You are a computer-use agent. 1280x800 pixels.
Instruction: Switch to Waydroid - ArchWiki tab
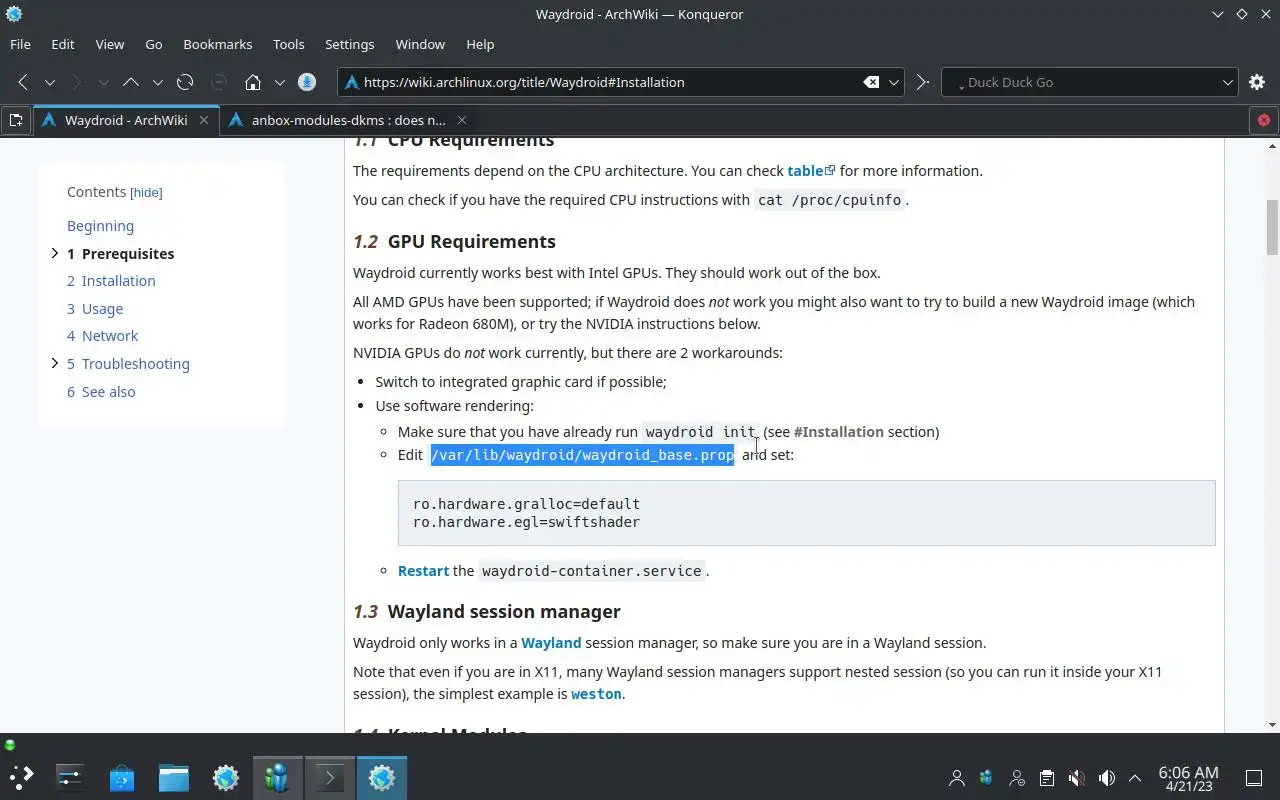pos(126,120)
